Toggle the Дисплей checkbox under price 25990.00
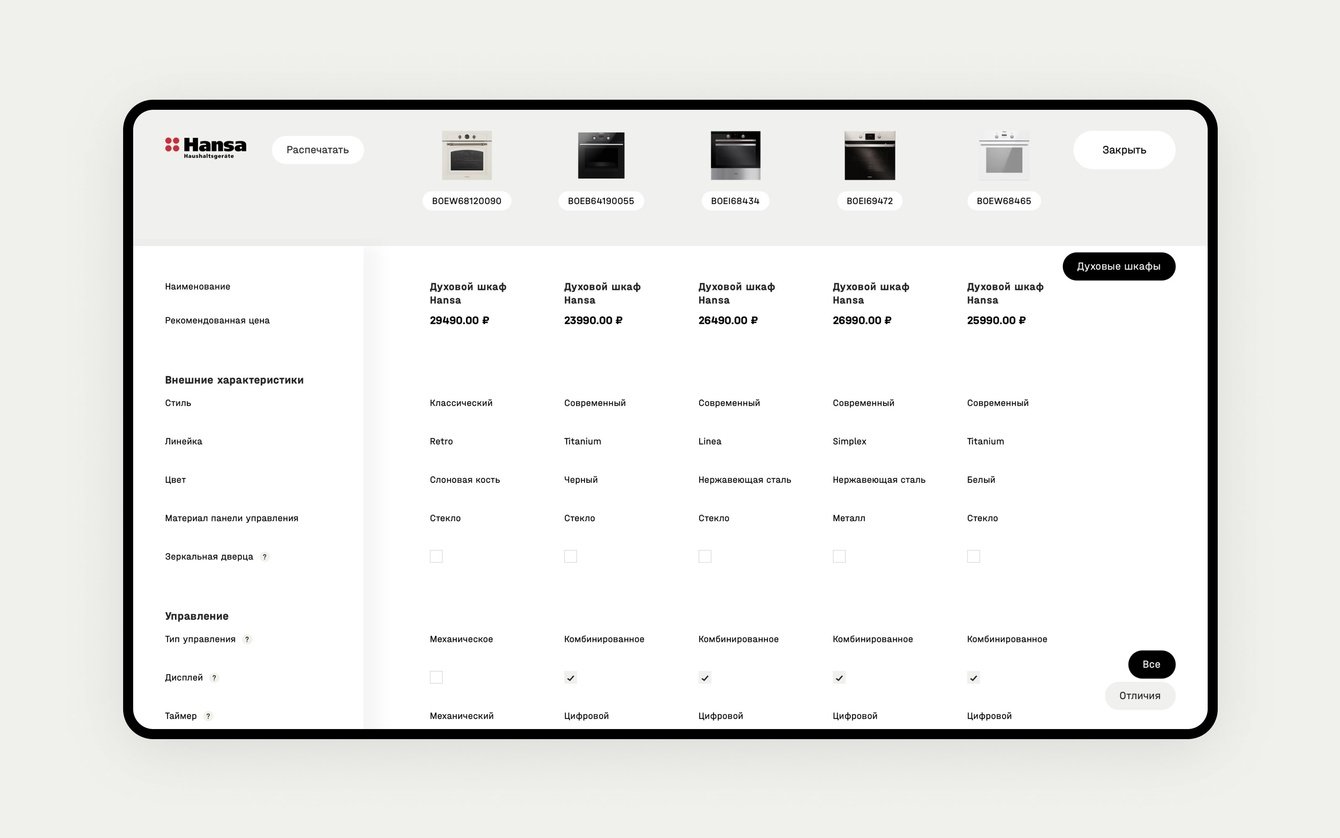 (x=973, y=678)
